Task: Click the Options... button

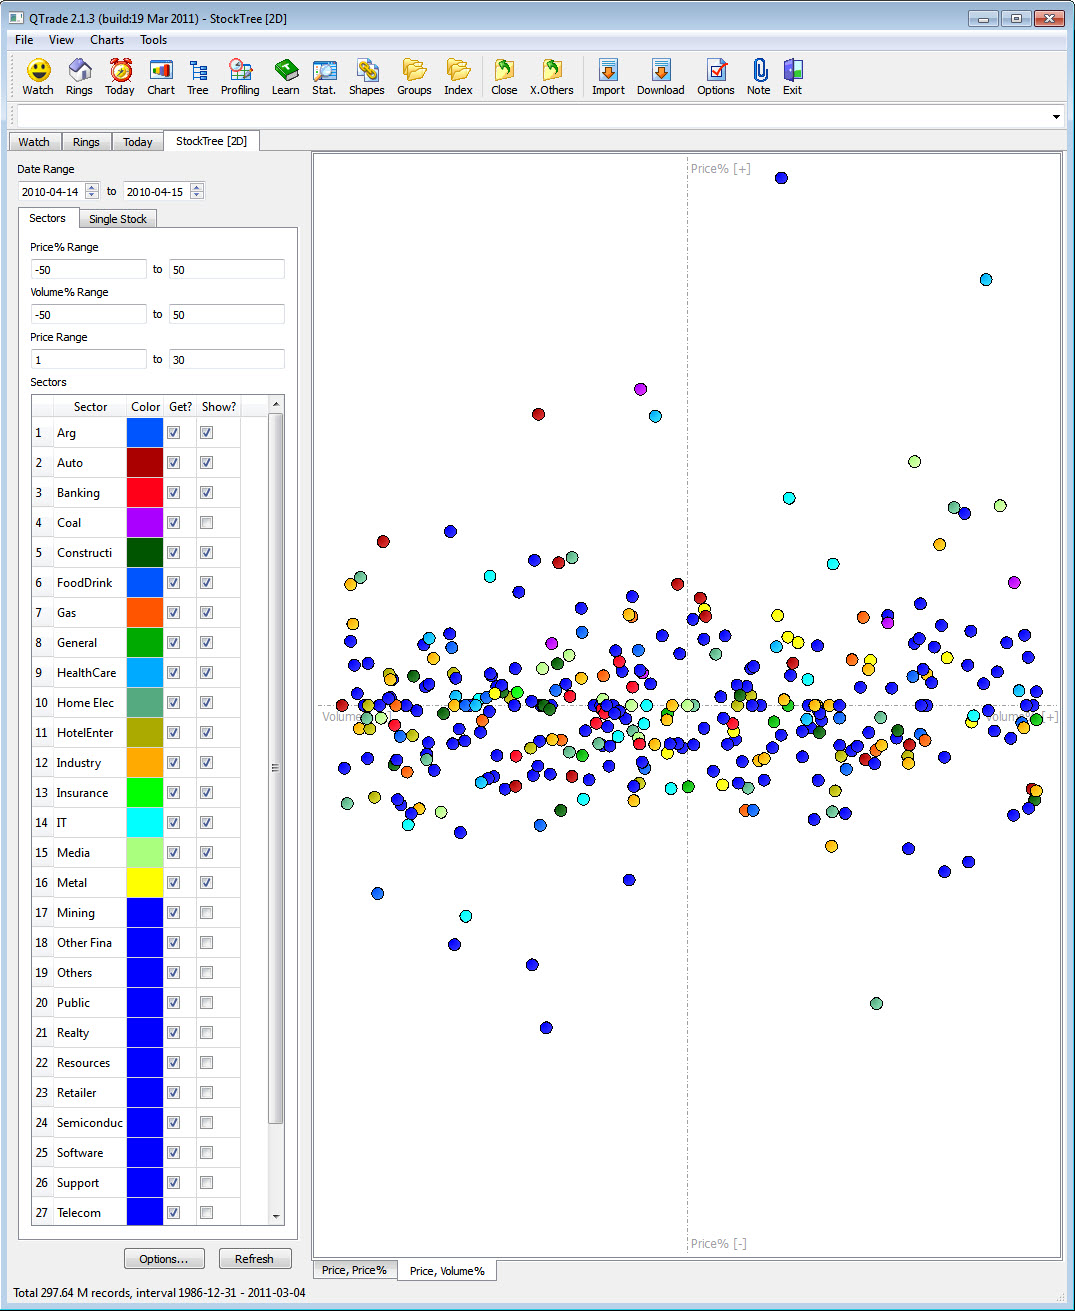Action: (x=164, y=1258)
